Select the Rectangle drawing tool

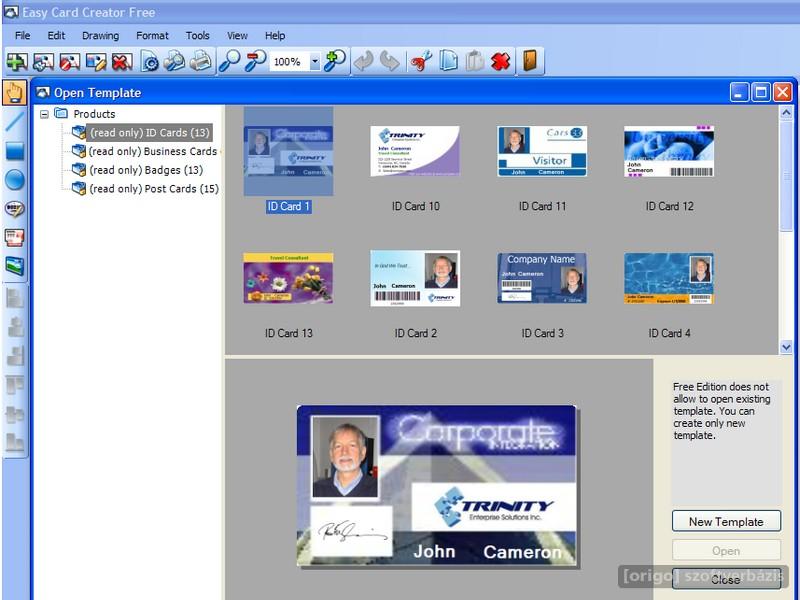coord(14,151)
